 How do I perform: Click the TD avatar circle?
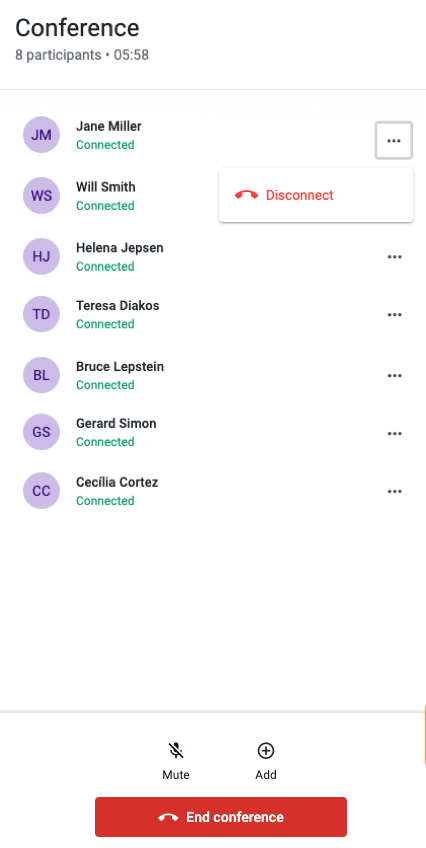coord(41,314)
